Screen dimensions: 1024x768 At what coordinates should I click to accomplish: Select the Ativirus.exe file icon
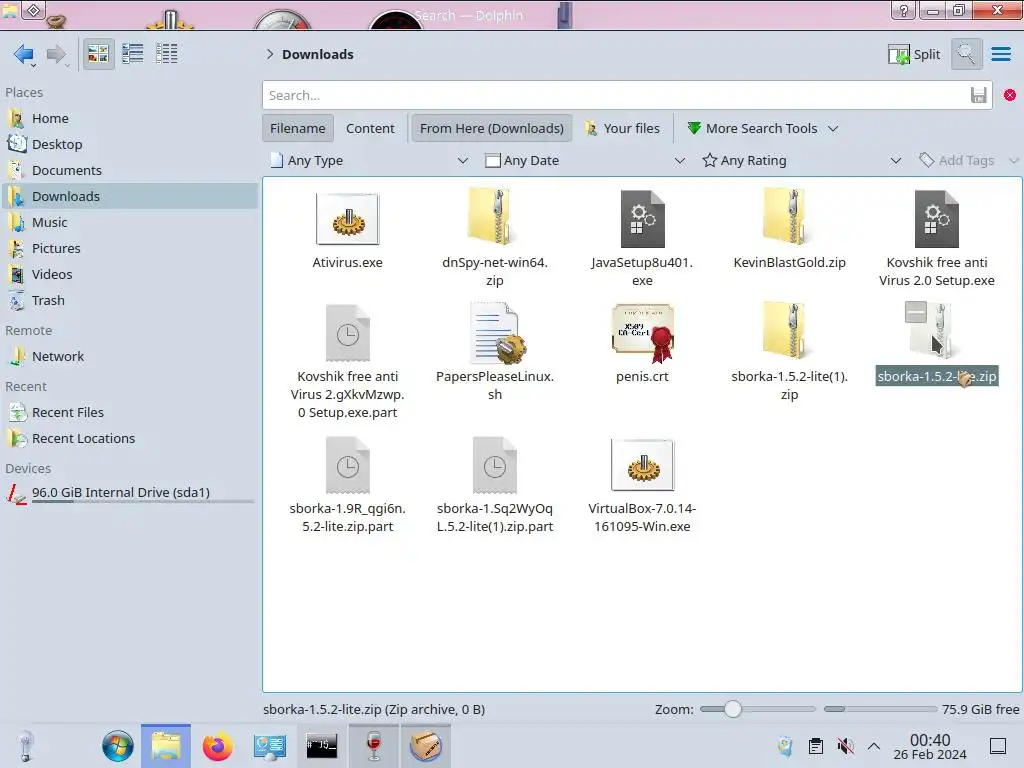click(347, 219)
